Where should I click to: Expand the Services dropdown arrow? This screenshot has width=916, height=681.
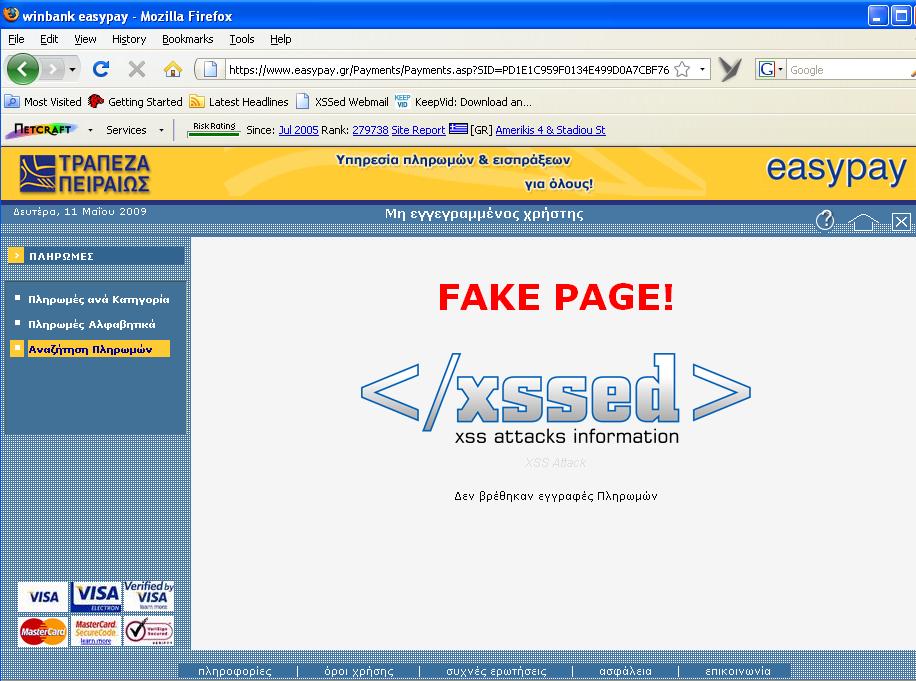coord(161,130)
